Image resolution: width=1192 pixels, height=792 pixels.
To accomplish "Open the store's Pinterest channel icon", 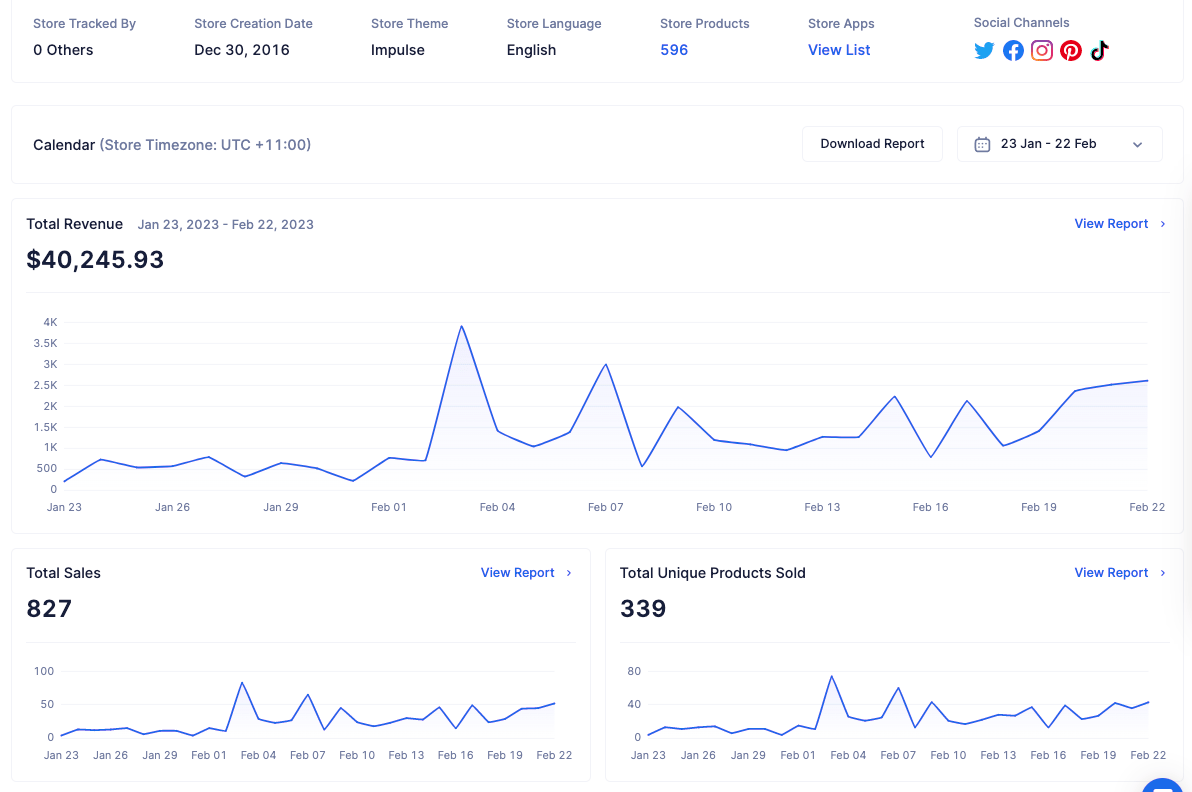I will point(1070,51).
